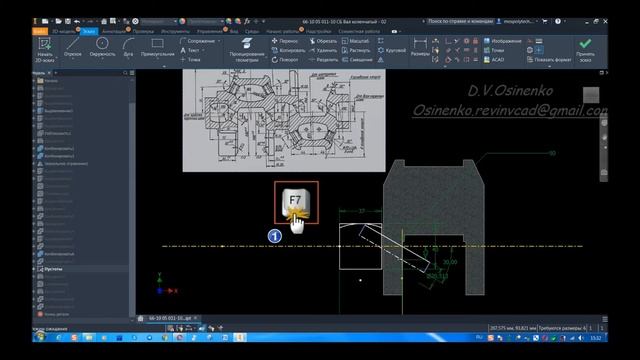
Task: Expand the Текст dropdown arrow
Action: pyautogui.click(x=203, y=50)
